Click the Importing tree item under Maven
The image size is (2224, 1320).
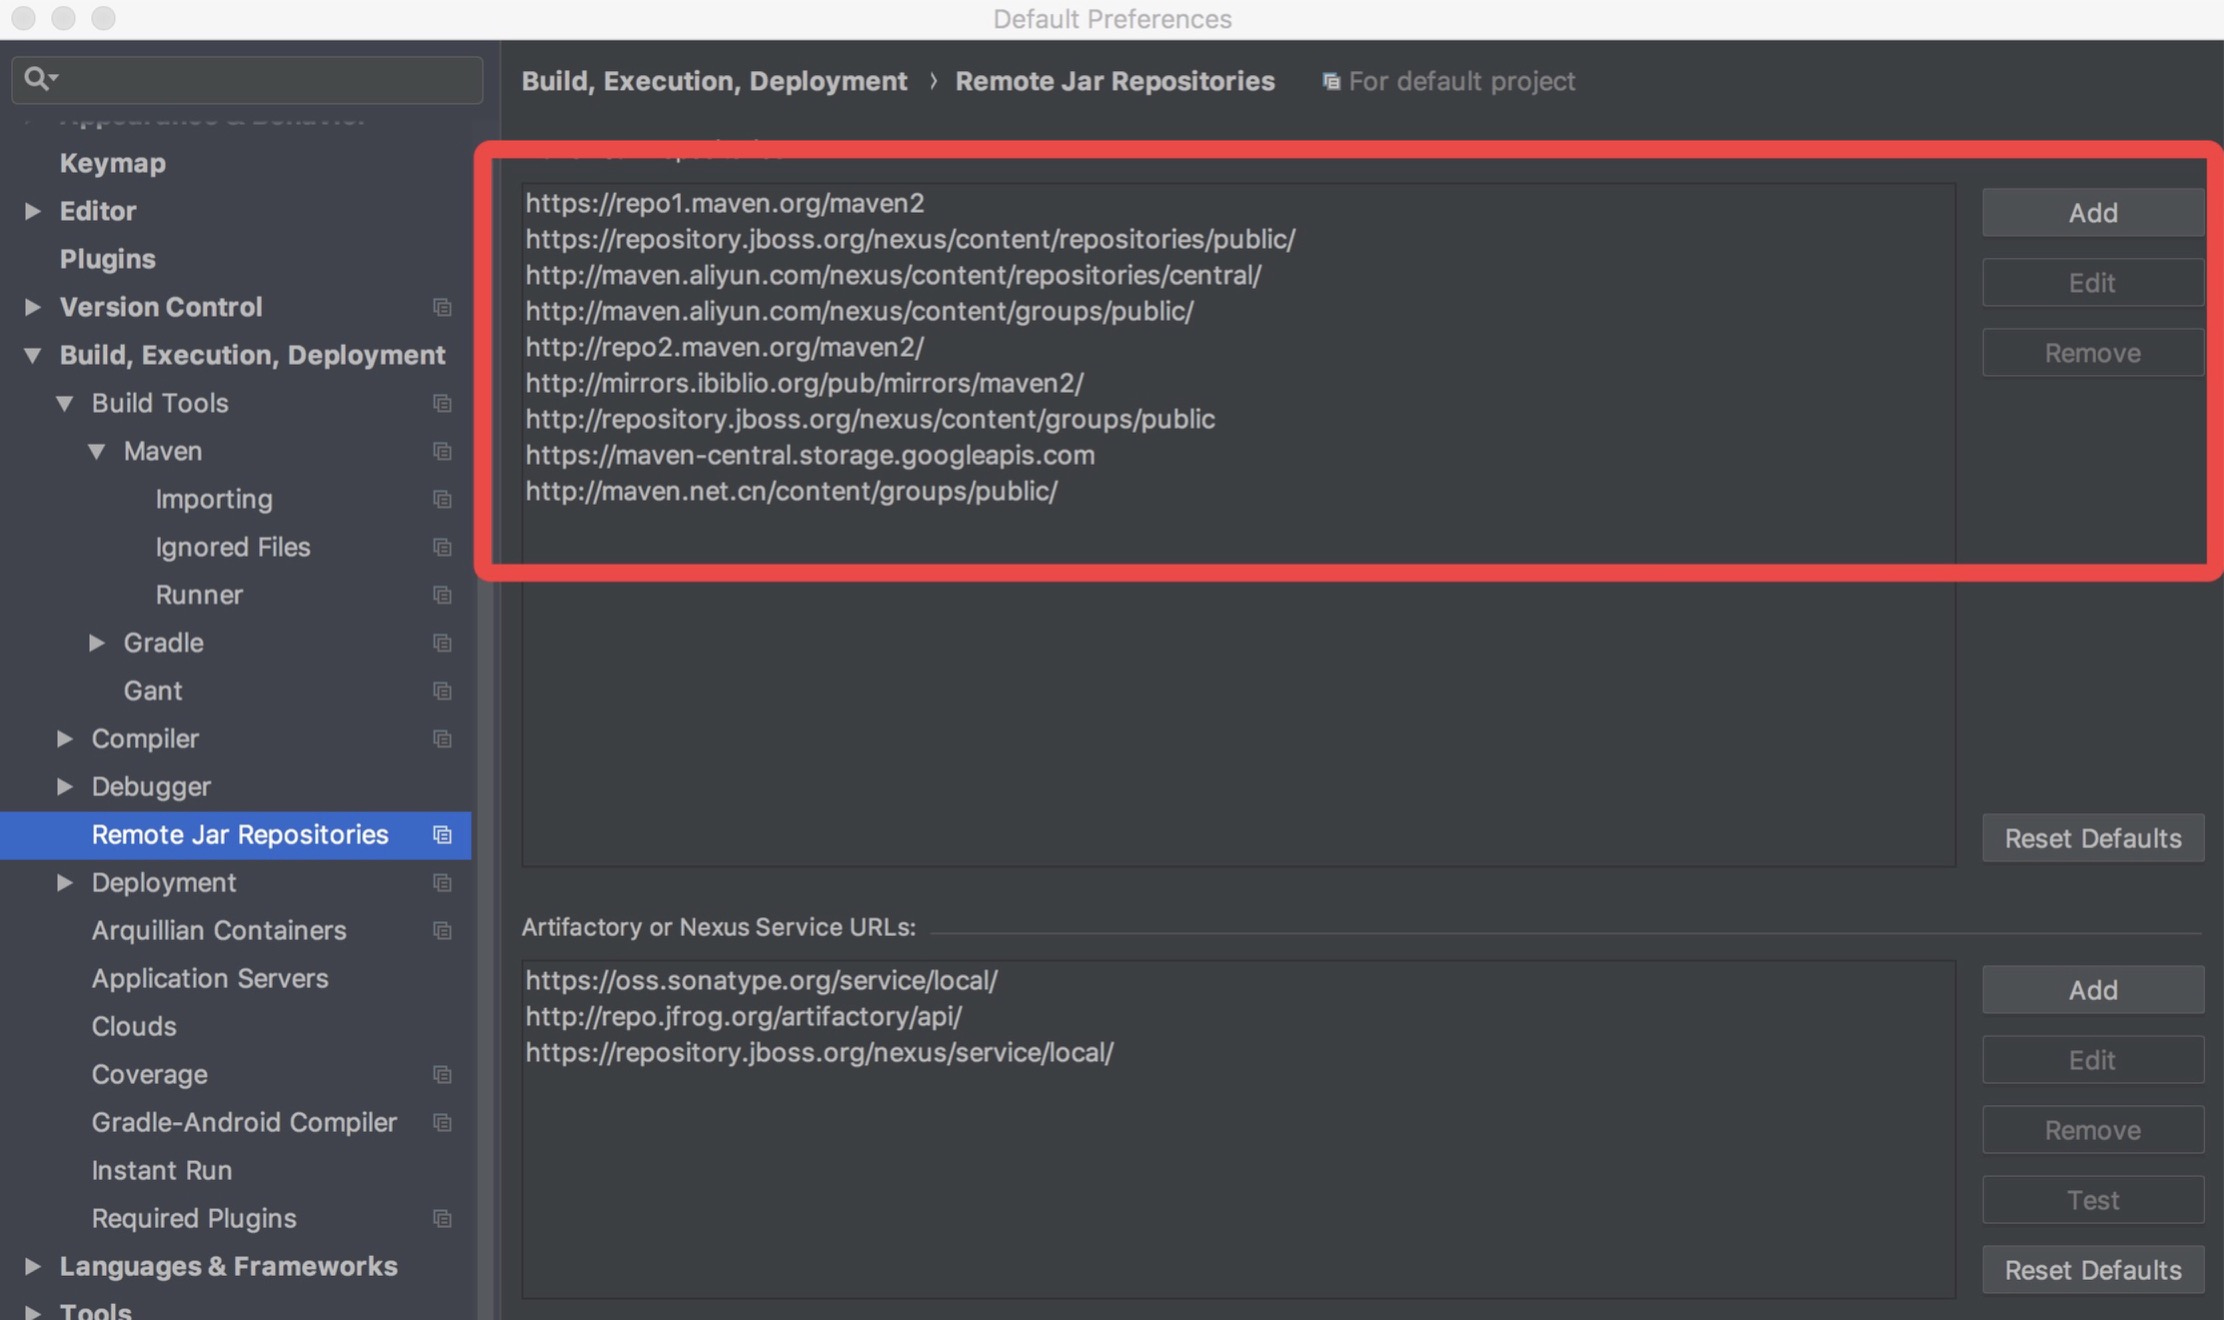(214, 500)
